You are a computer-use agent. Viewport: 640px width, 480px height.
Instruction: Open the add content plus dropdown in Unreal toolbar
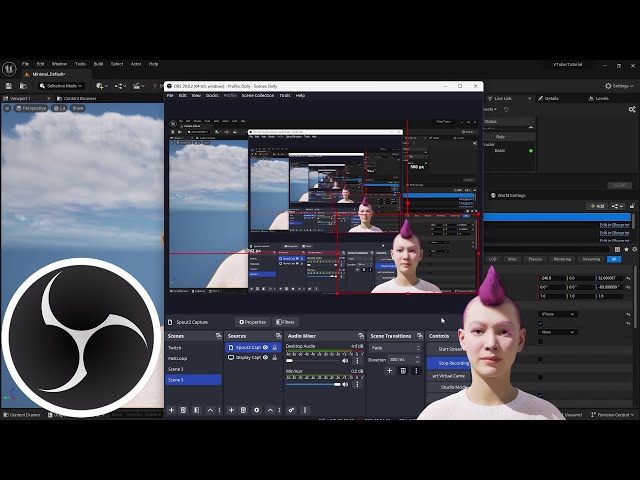coord(102,86)
